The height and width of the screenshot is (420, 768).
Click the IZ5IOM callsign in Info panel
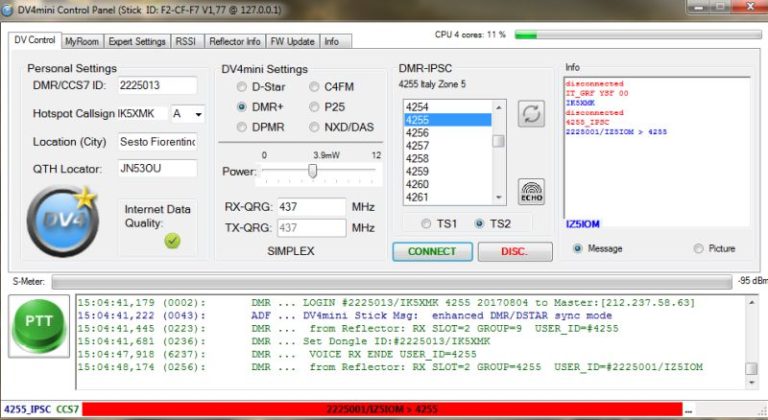coord(583,224)
